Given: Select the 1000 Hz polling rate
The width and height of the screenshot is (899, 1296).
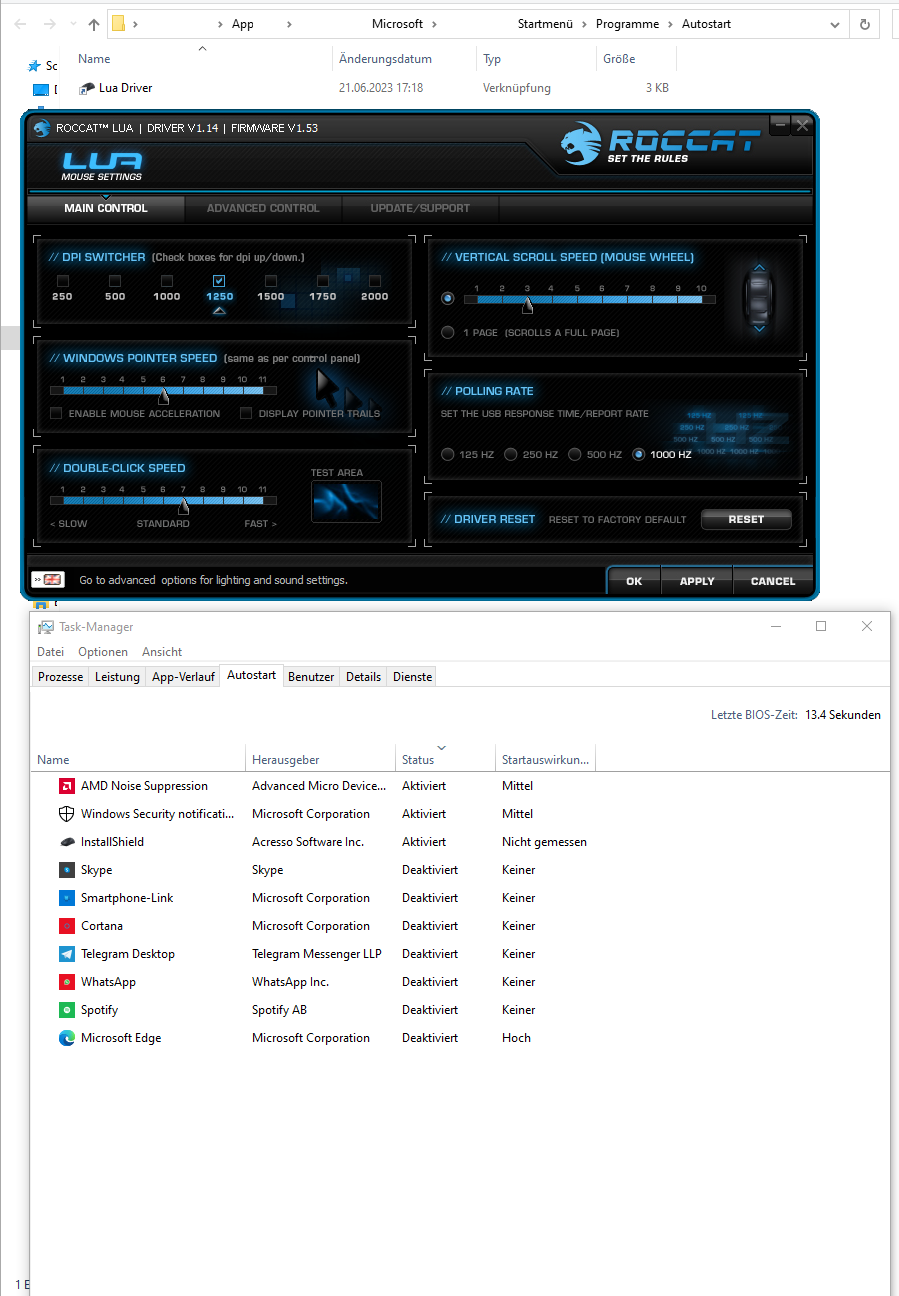Looking at the screenshot, I should pos(639,454).
